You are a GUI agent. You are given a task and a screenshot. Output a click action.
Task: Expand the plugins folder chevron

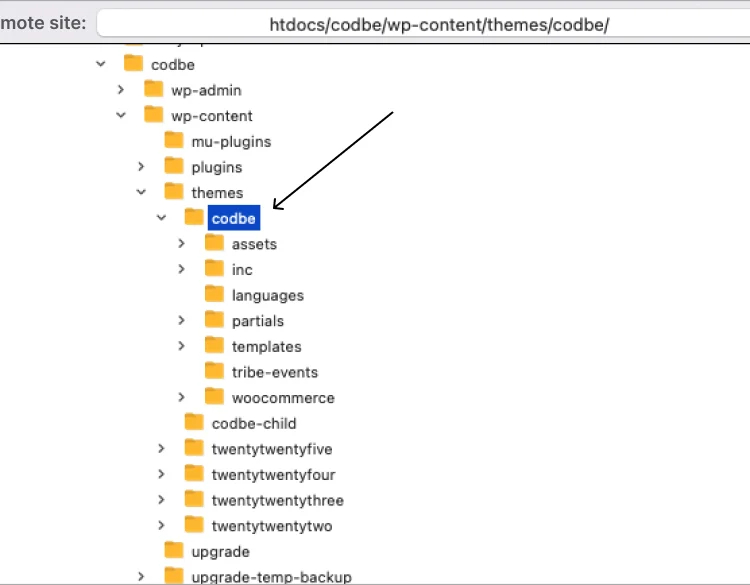click(141, 166)
